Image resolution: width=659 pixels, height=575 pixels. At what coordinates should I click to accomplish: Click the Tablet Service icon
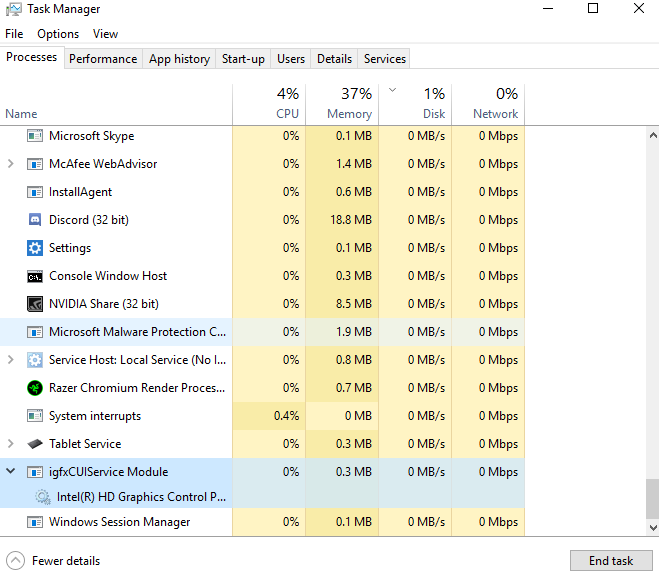34,444
